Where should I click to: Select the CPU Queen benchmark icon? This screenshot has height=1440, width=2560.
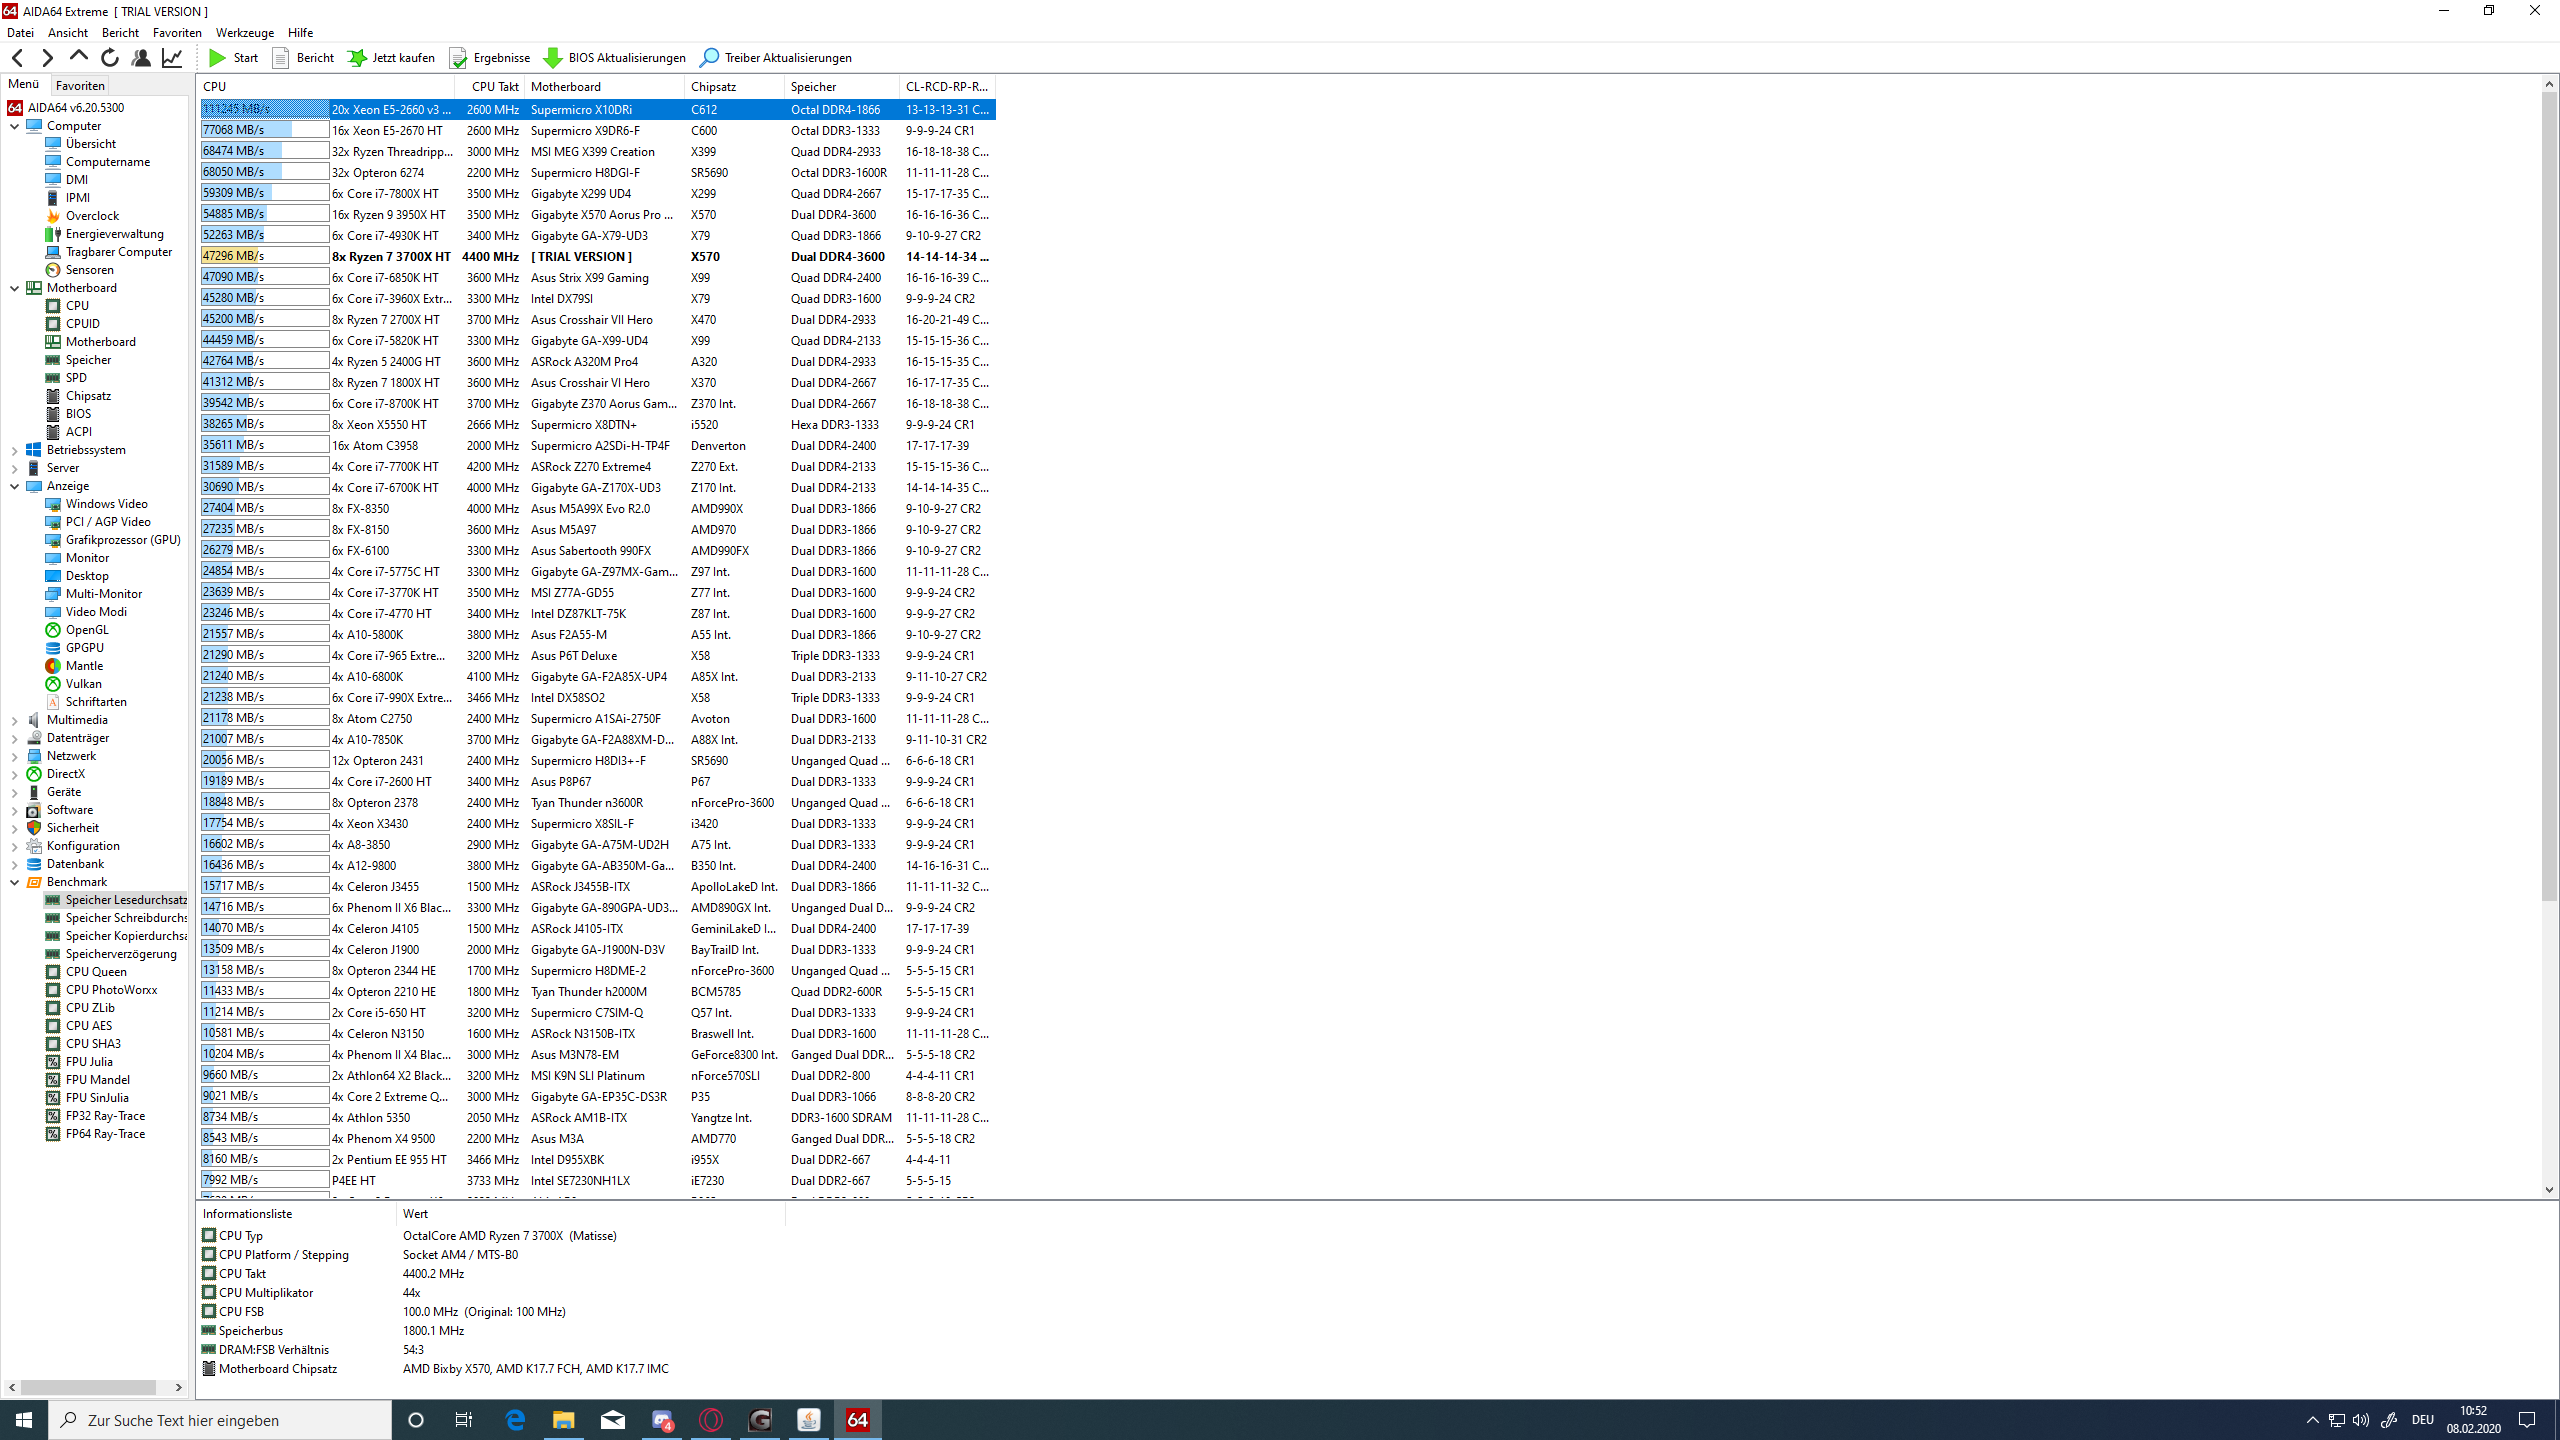(x=53, y=972)
